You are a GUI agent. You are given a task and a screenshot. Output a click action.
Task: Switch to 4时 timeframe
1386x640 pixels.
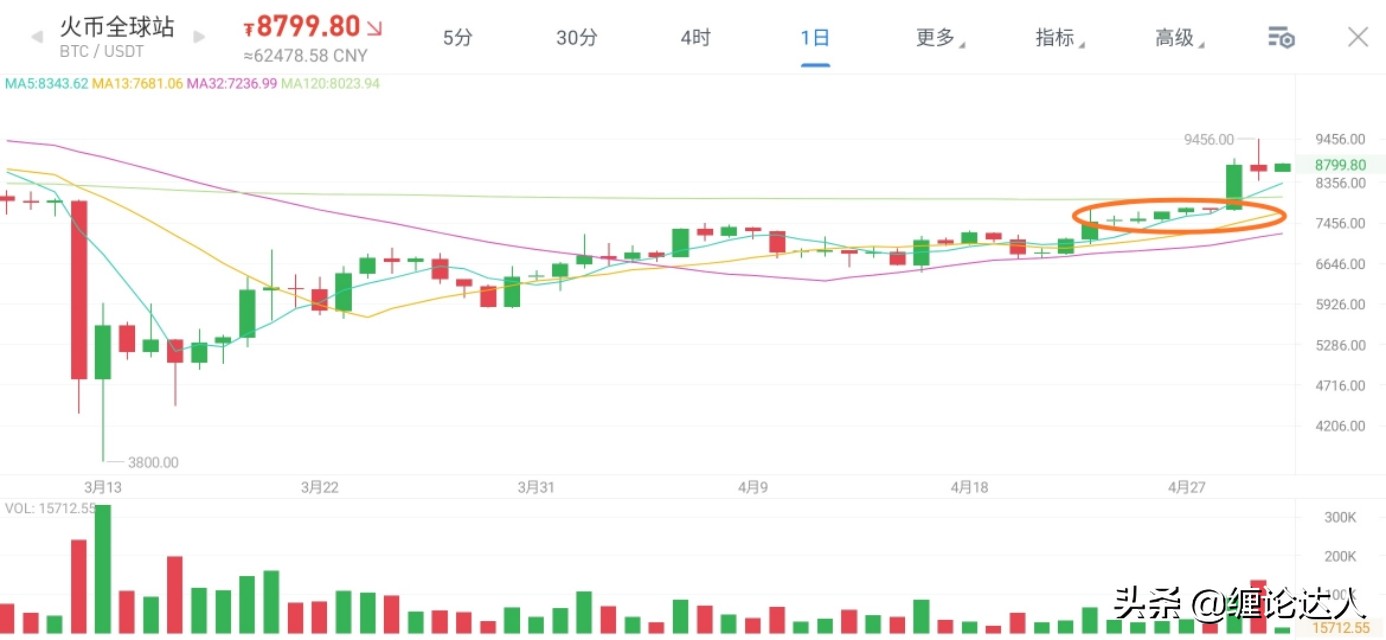[695, 38]
